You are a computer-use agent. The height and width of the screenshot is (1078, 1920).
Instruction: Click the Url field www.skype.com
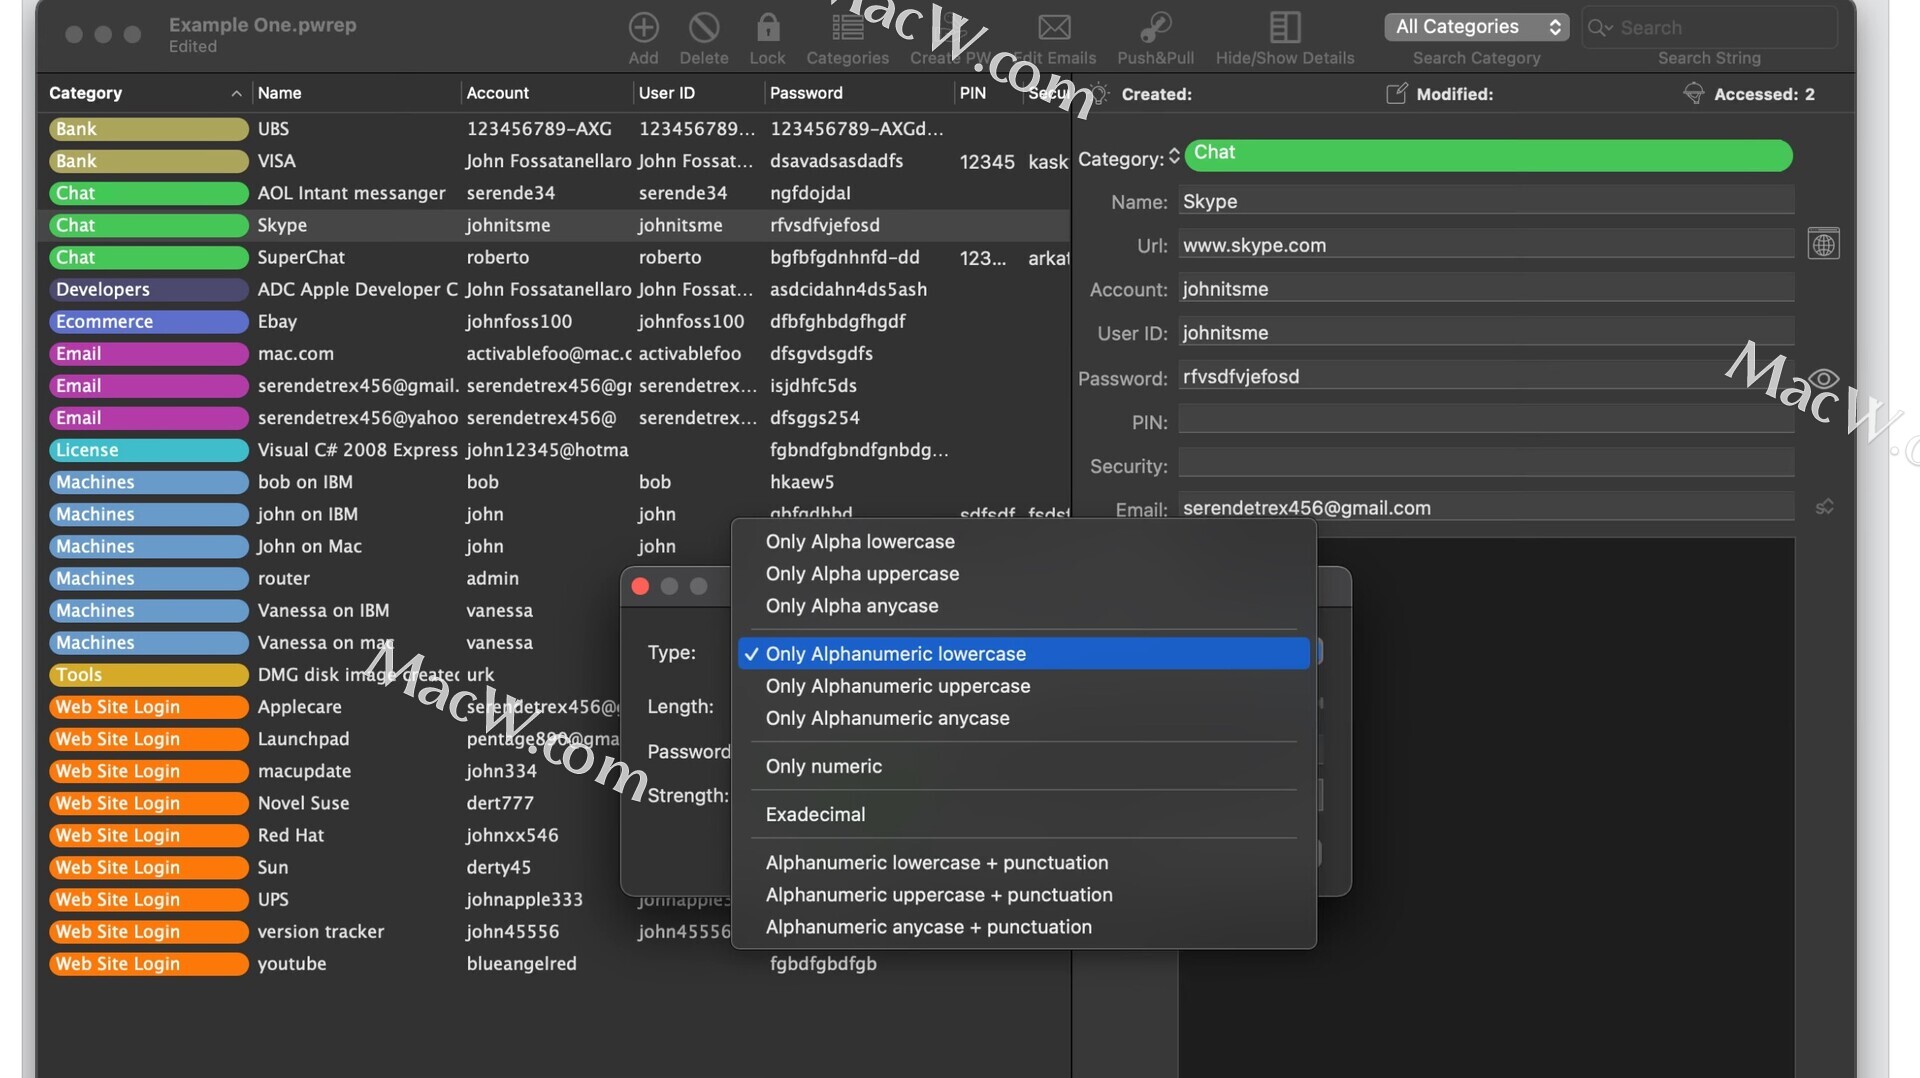tap(1486, 246)
